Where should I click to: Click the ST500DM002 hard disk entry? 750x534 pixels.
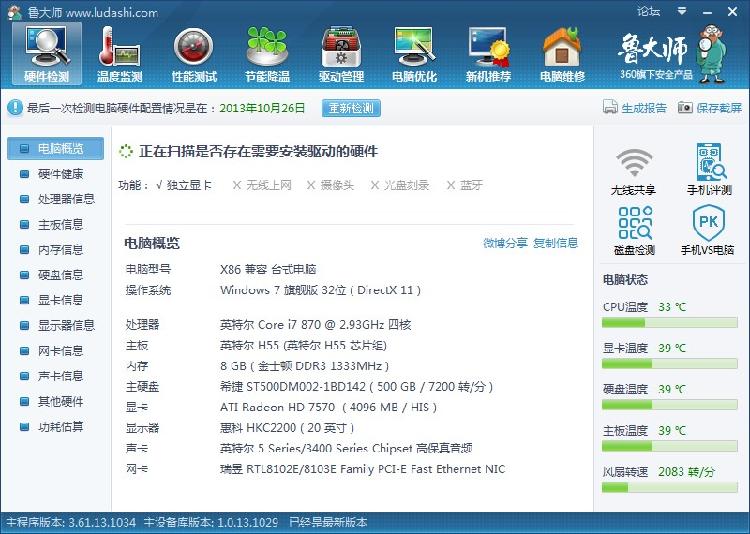[x=356, y=387]
